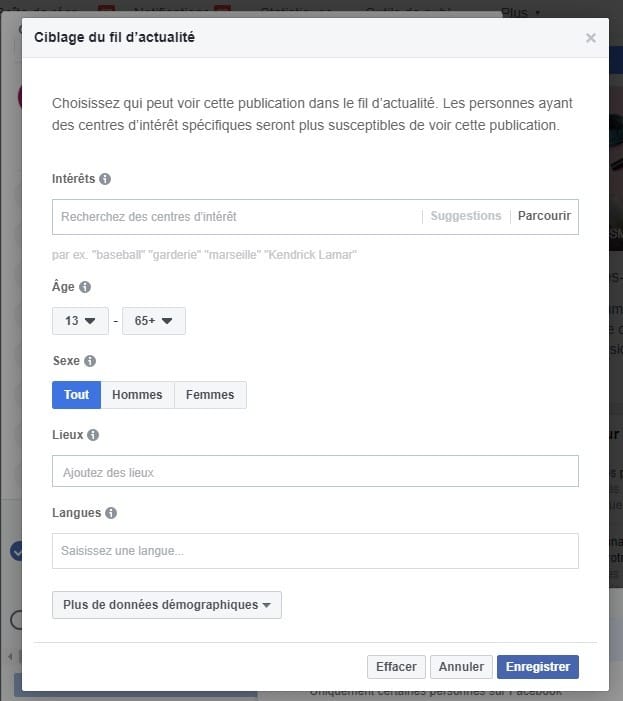This screenshot has height=701, width=623.
Task: Click the Enregistrer button
Action: coord(537,667)
